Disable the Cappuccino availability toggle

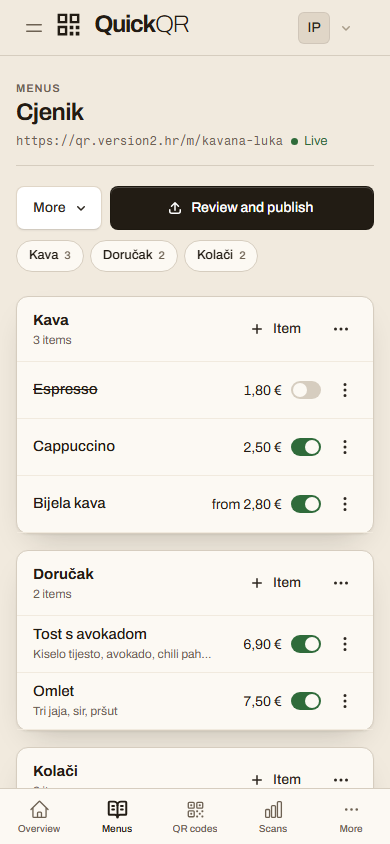pos(306,447)
